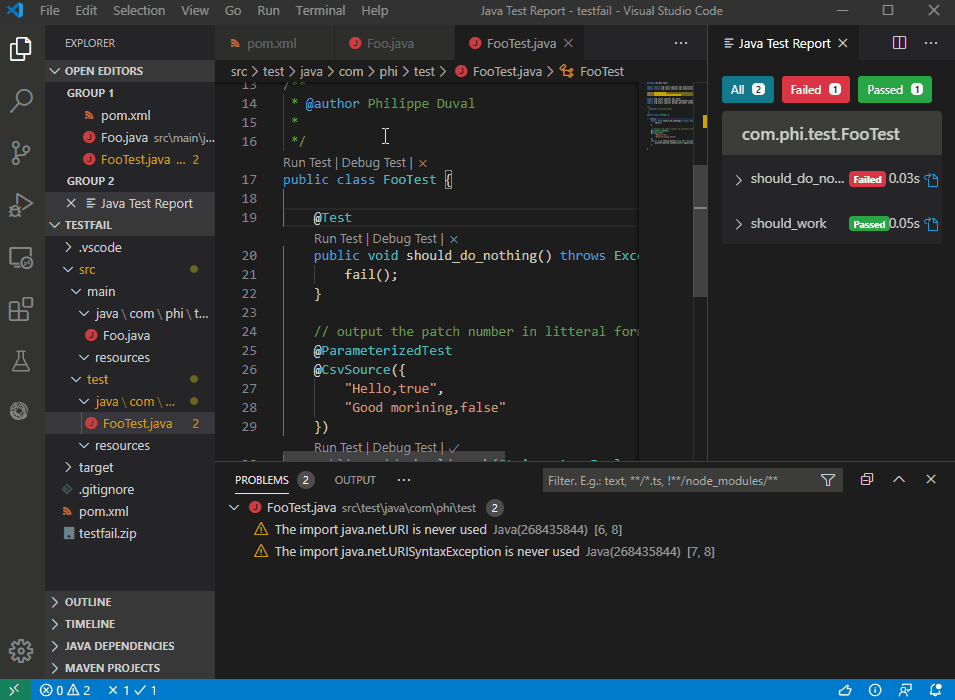Collapse all problems icon
955x700 pixels.
point(867,479)
